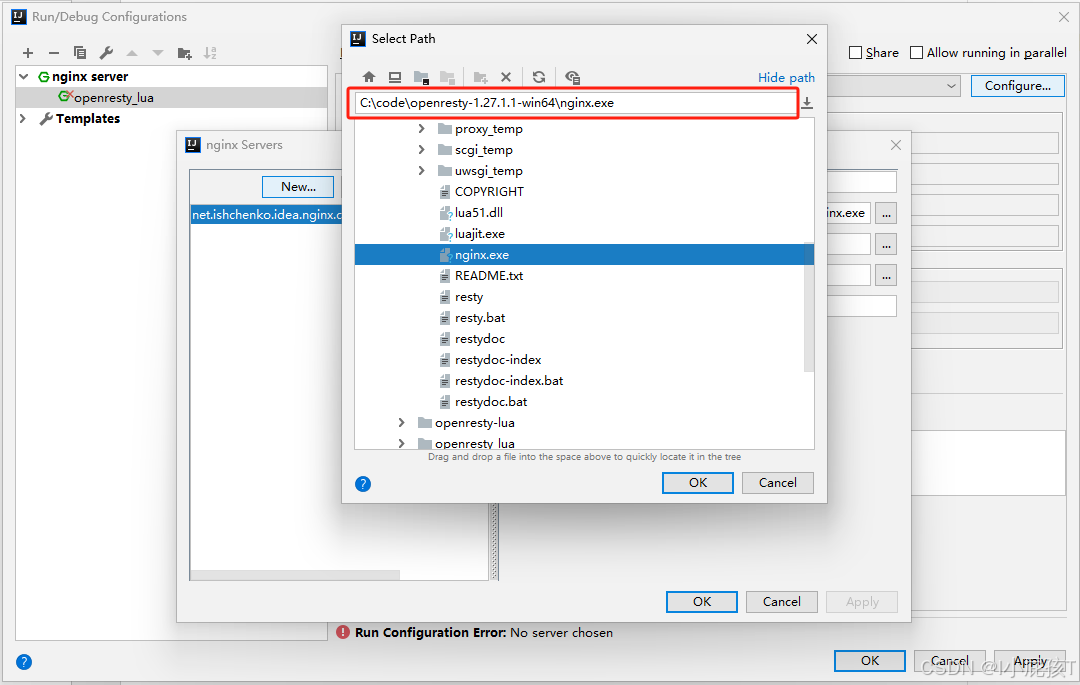Edit templates wrench icon
The height and width of the screenshot is (685, 1080).
(x=106, y=53)
